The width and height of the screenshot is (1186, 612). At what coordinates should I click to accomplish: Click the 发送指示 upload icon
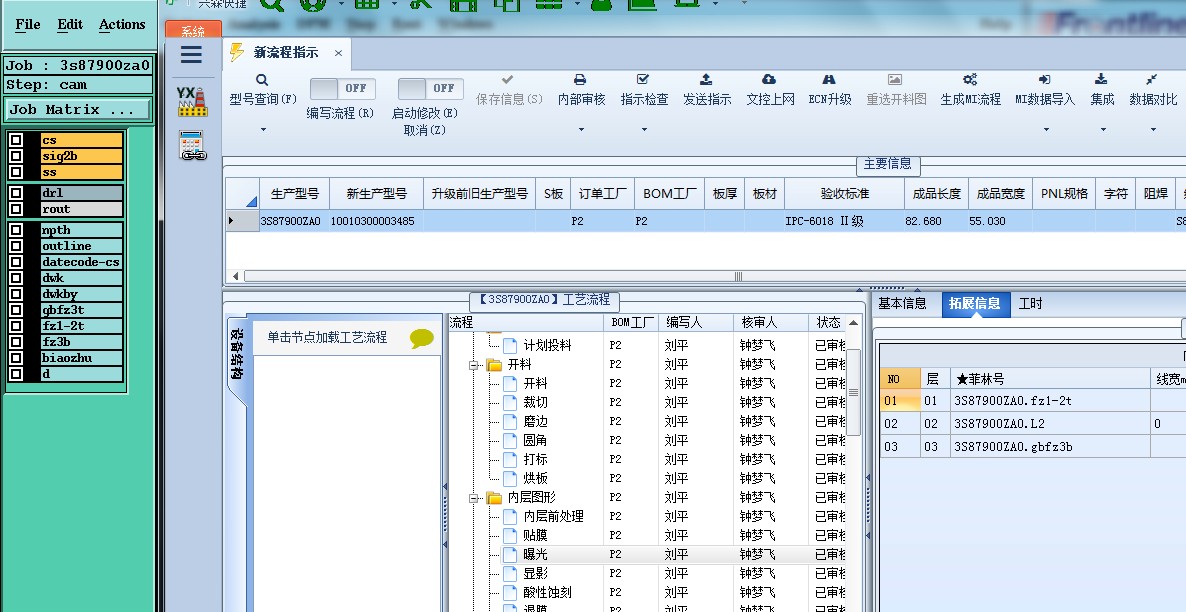click(x=706, y=79)
